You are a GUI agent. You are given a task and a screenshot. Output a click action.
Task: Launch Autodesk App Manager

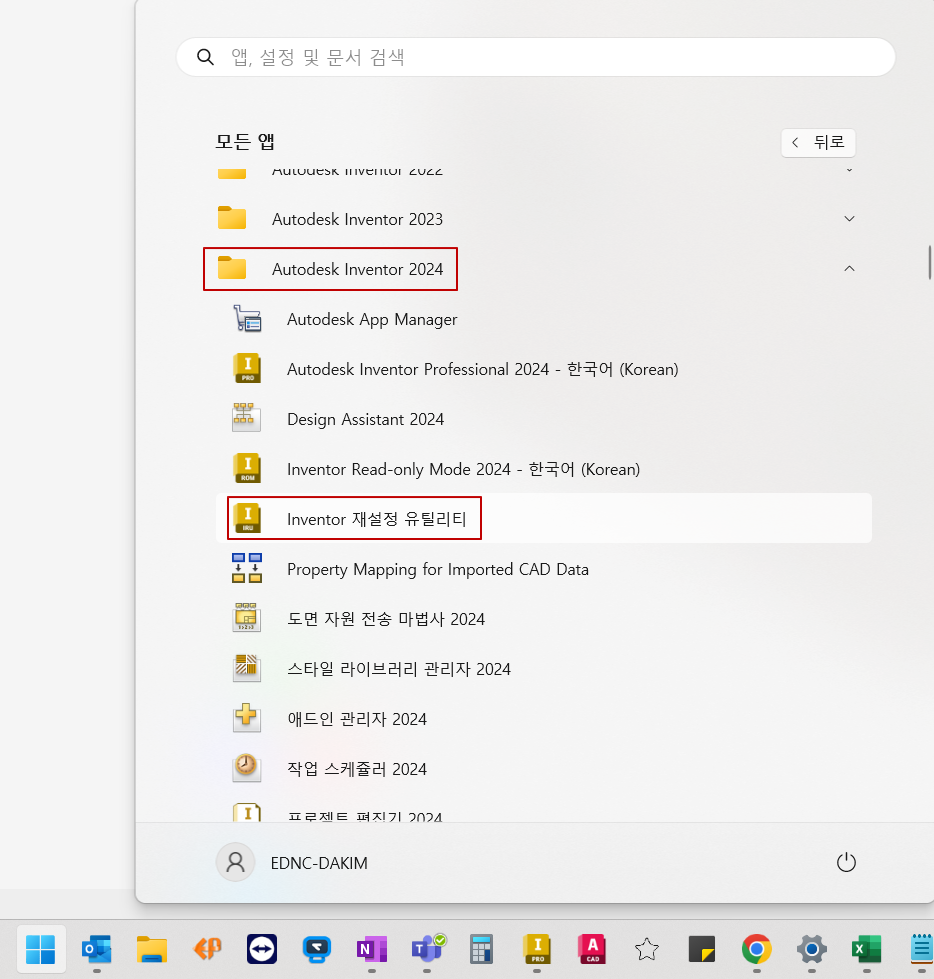click(544, 318)
